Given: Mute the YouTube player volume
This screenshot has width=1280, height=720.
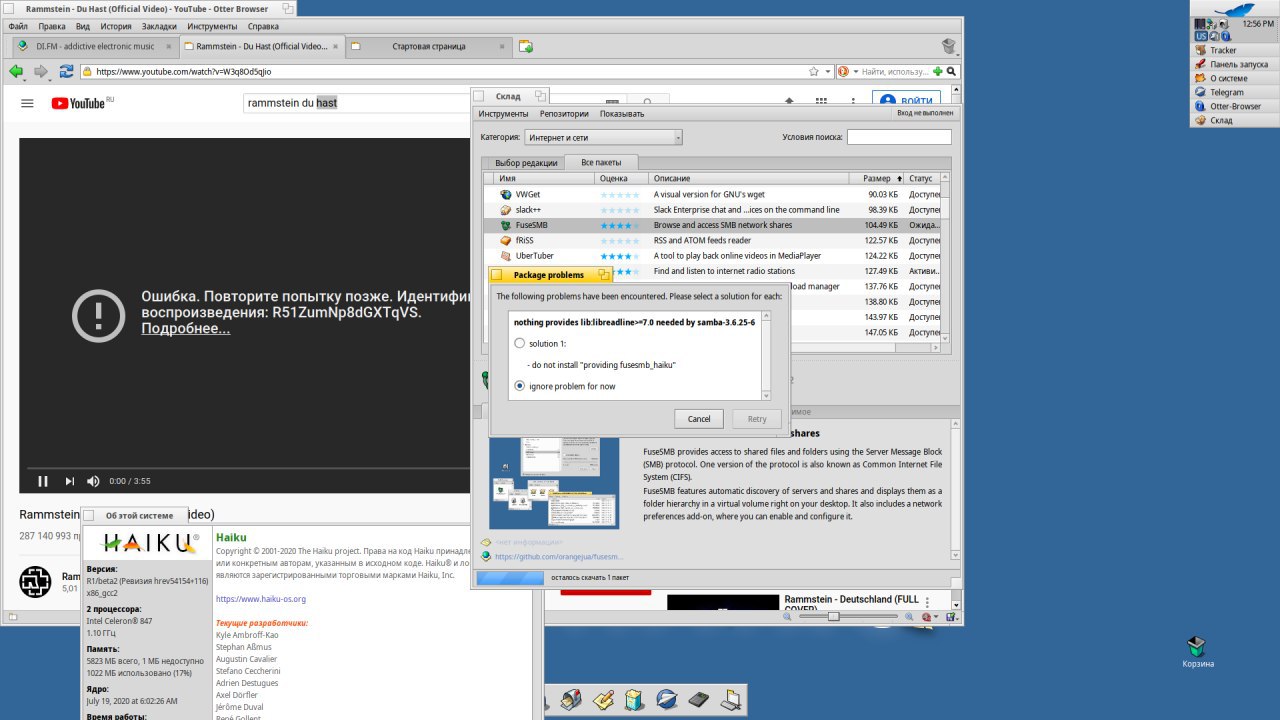Looking at the screenshot, I should (x=93, y=481).
